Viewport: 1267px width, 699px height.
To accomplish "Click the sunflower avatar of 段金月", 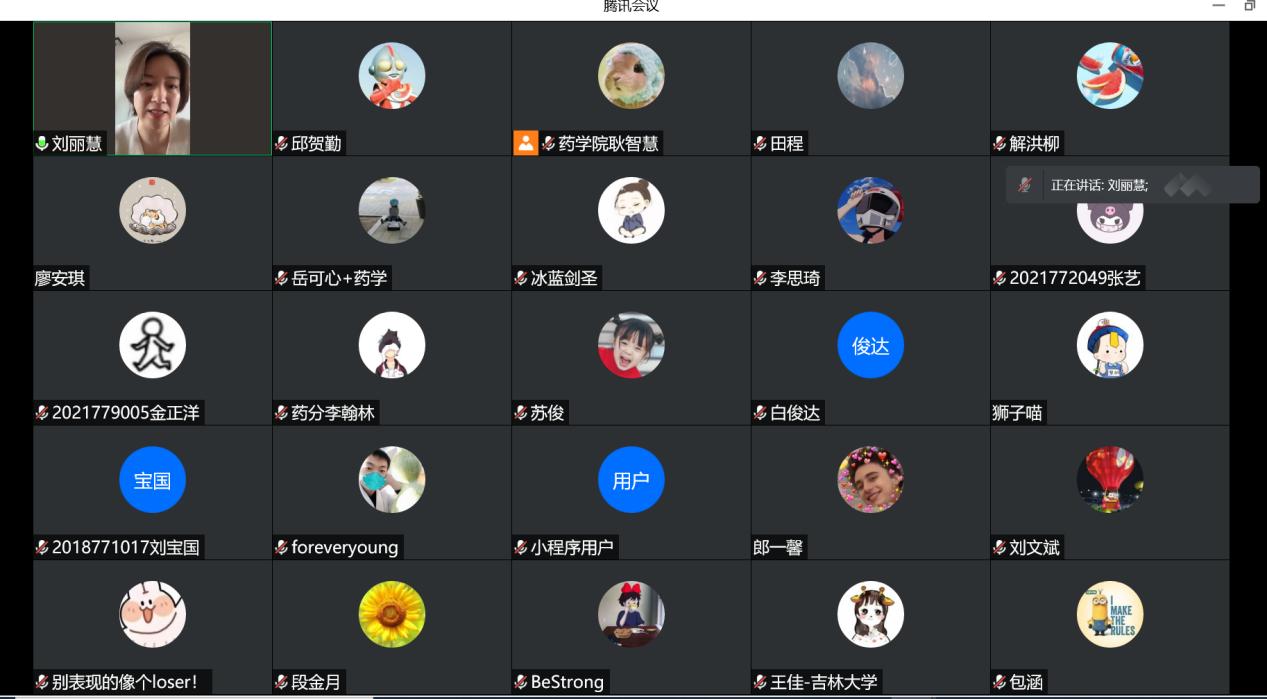I will pyautogui.click(x=392, y=614).
